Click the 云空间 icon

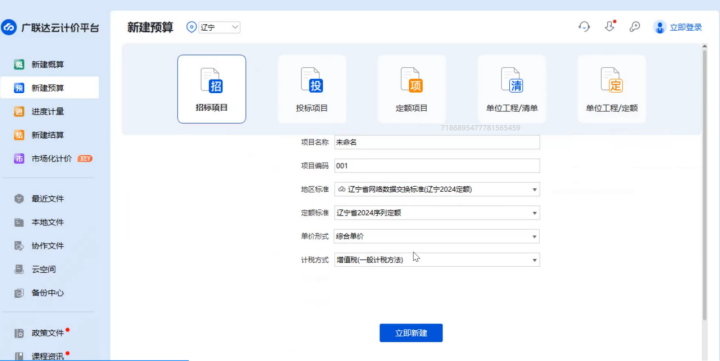(x=19, y=269)
